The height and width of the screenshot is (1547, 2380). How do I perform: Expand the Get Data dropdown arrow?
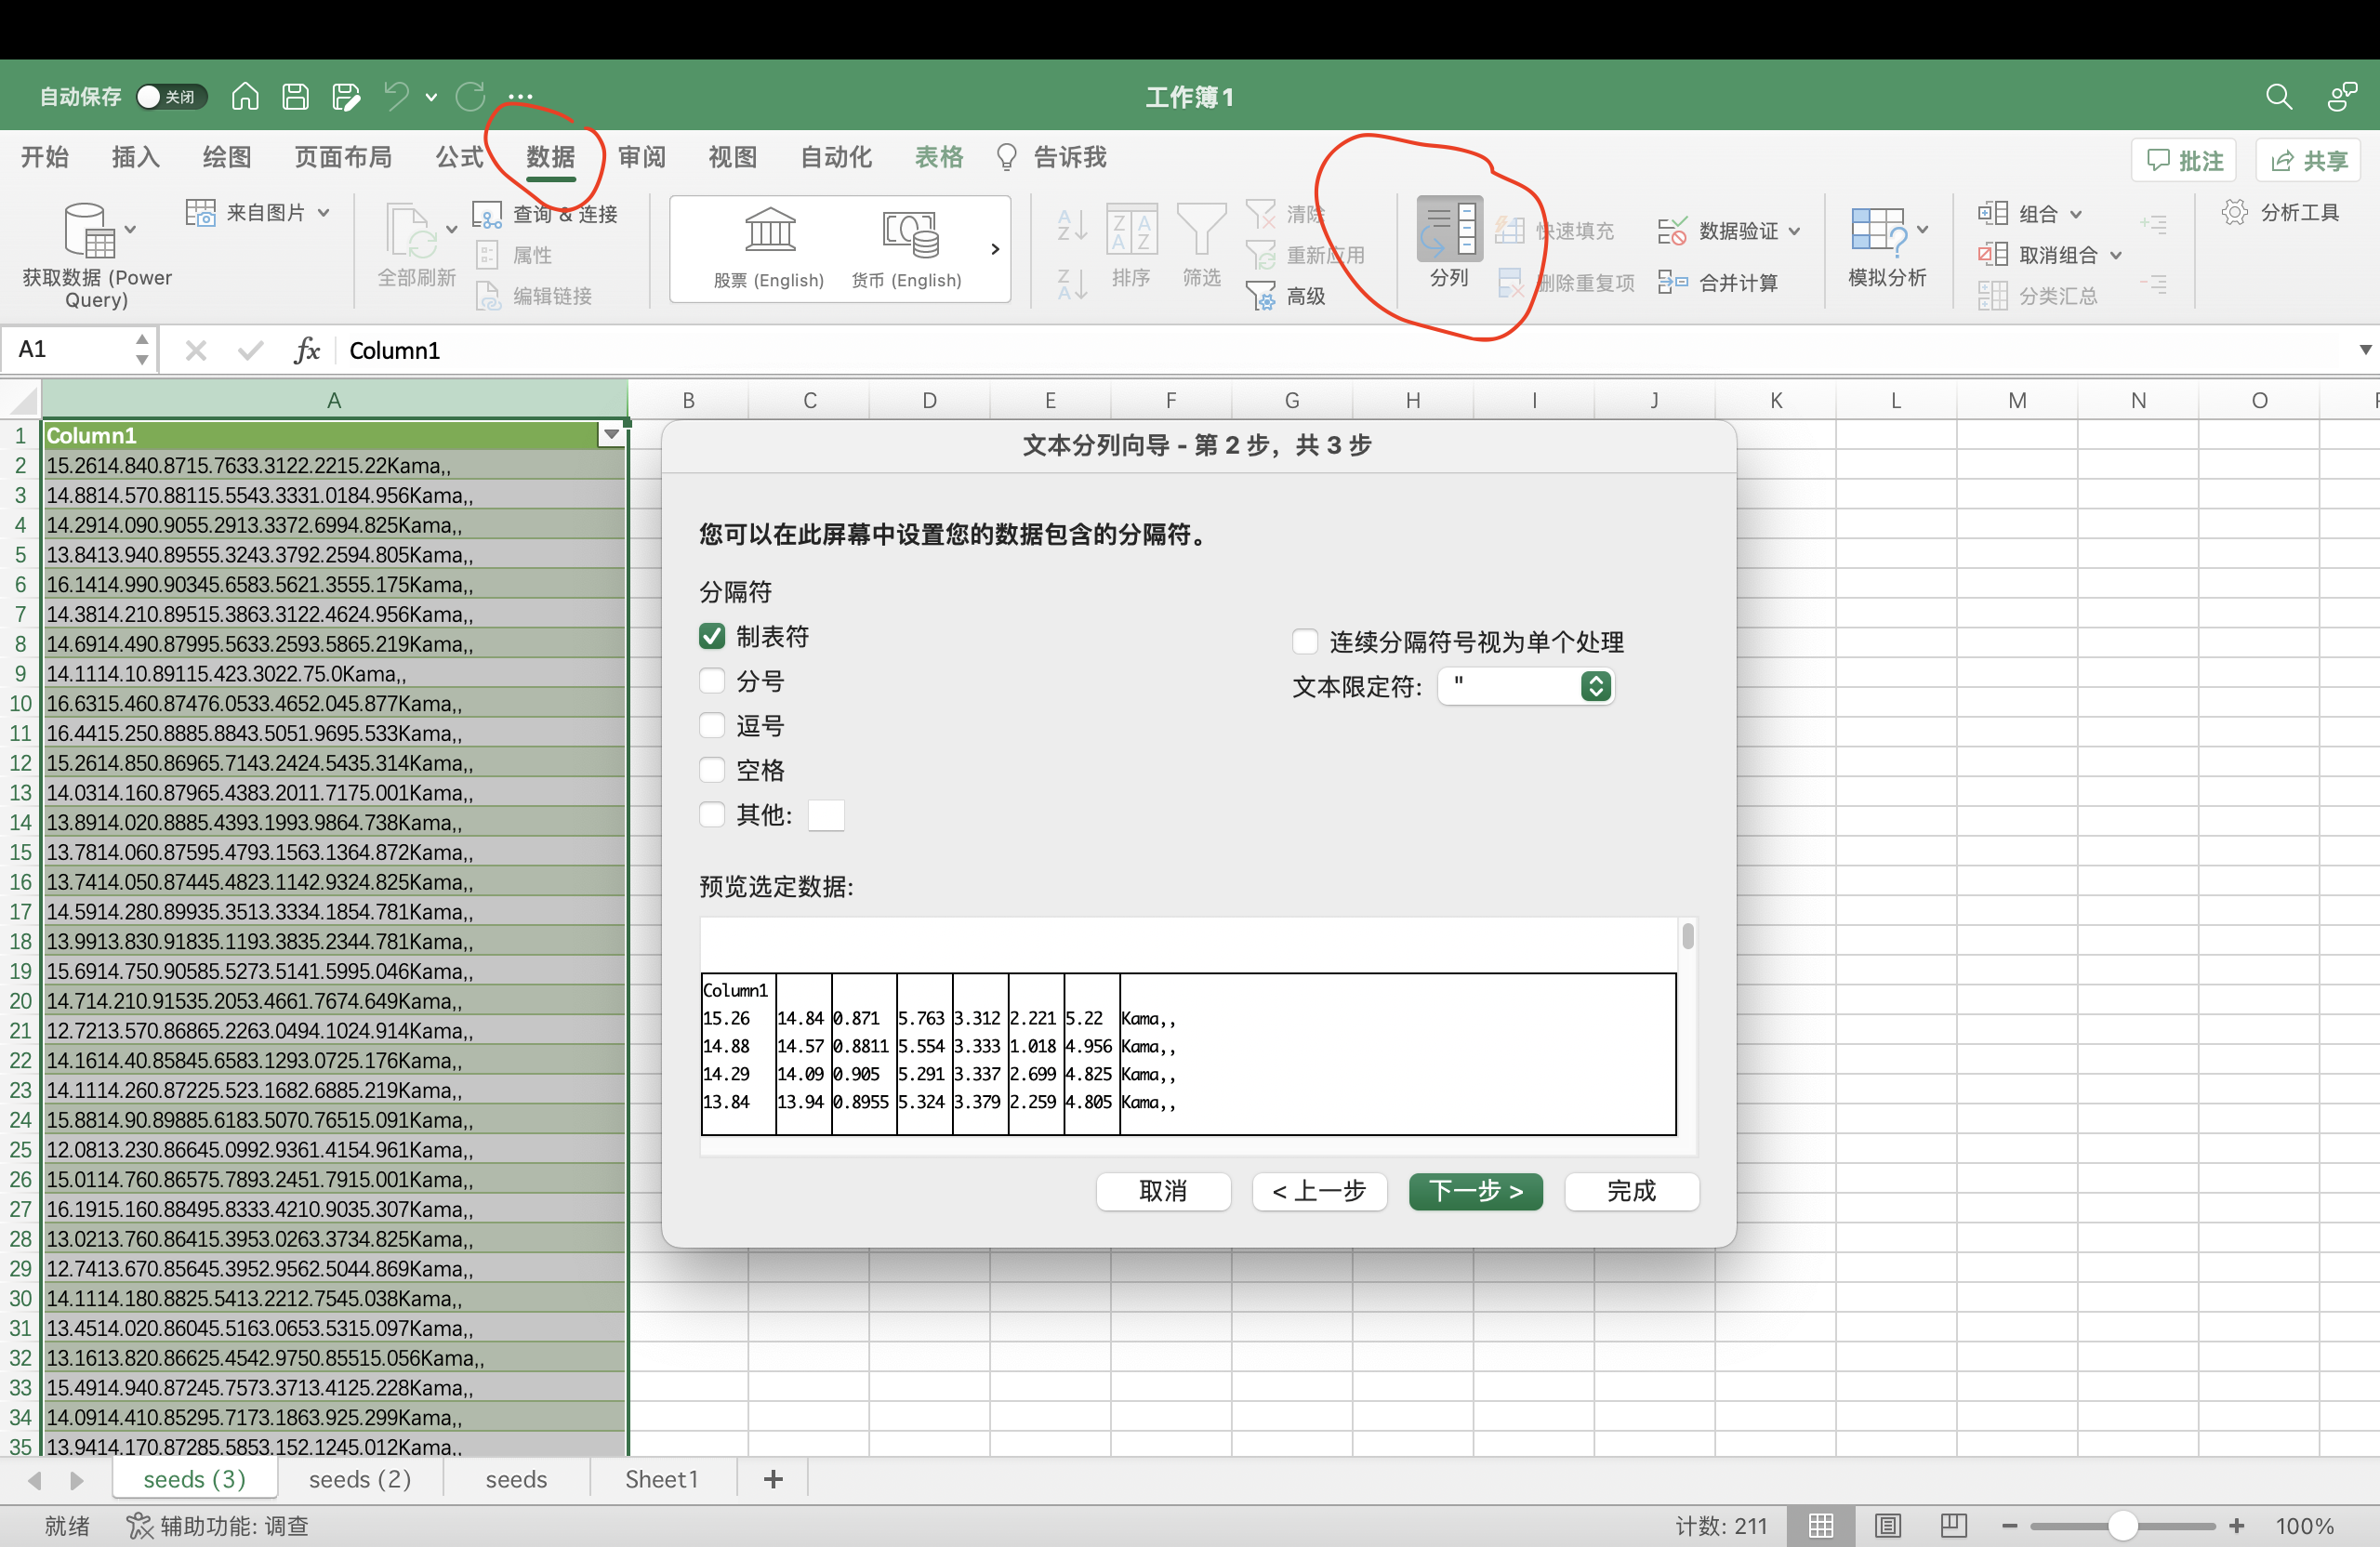(x=130, y=230)
